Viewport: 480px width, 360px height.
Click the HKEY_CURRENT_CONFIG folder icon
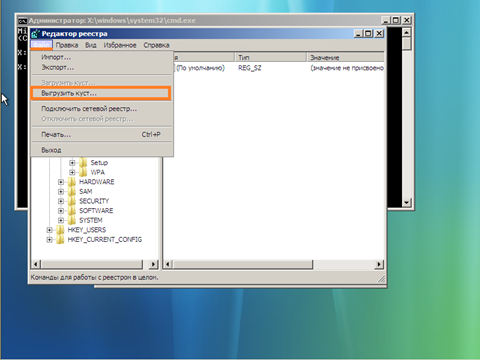[60, 240]
